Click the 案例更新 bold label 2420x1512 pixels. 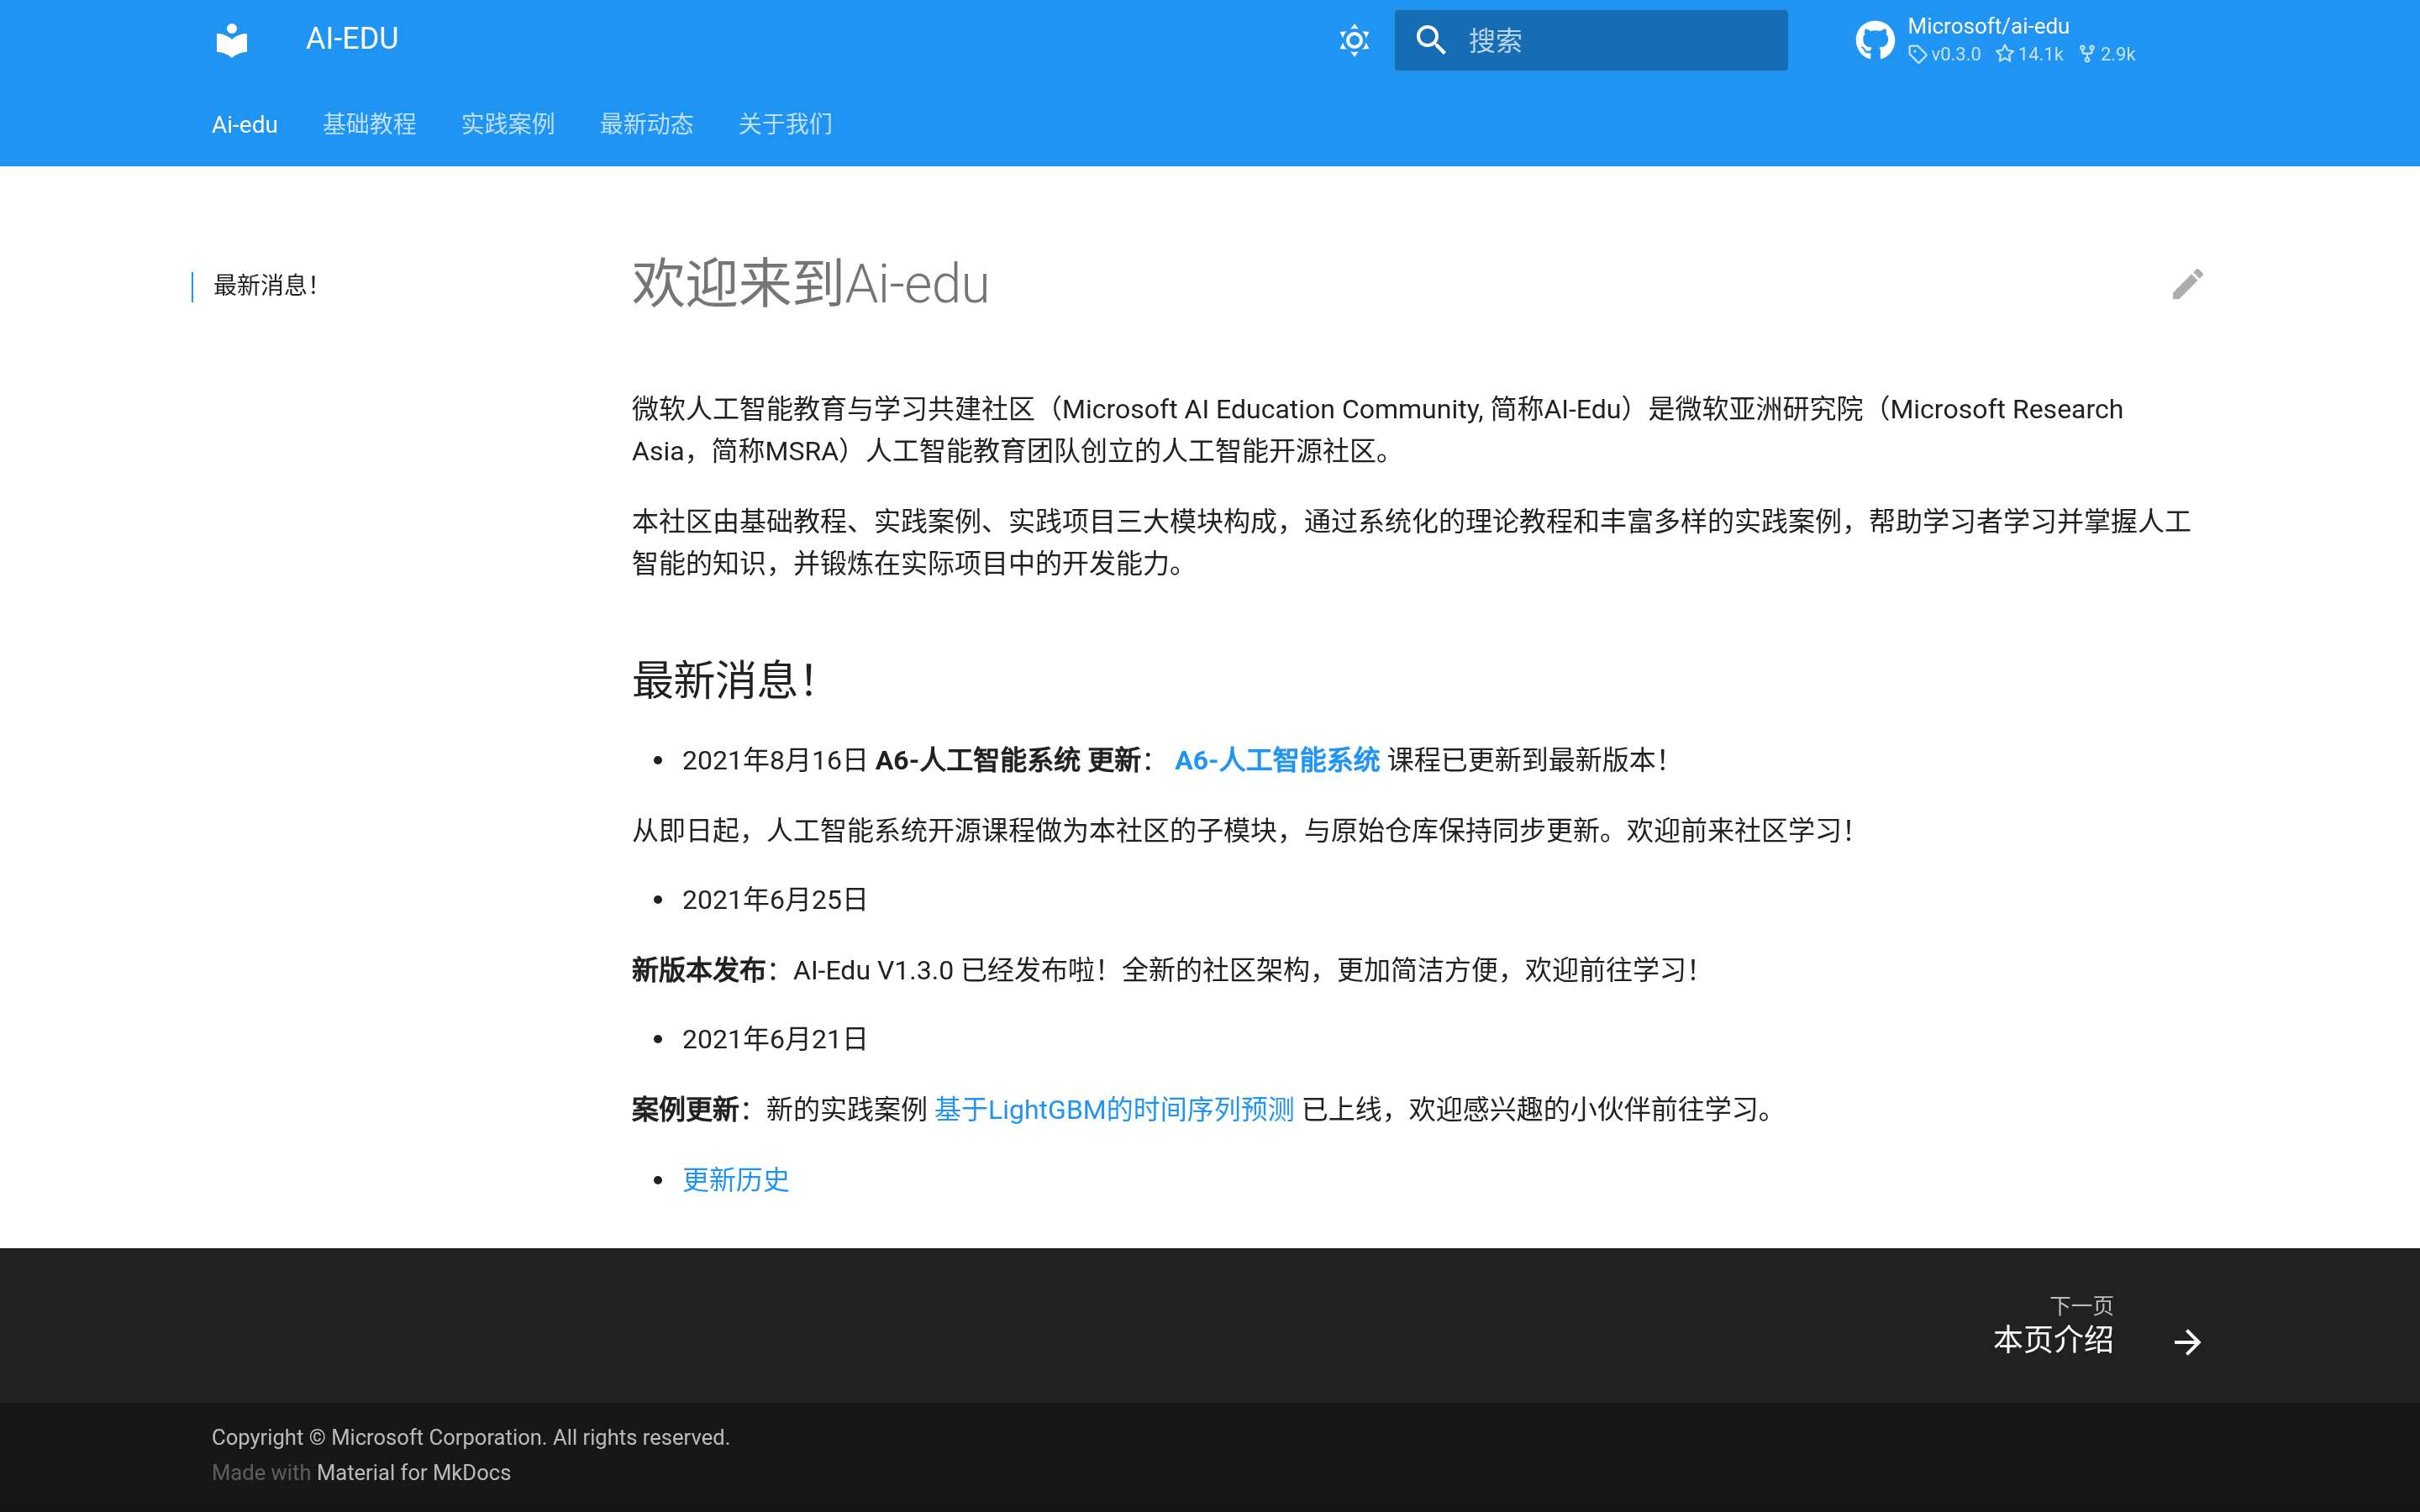(685, 1110)
